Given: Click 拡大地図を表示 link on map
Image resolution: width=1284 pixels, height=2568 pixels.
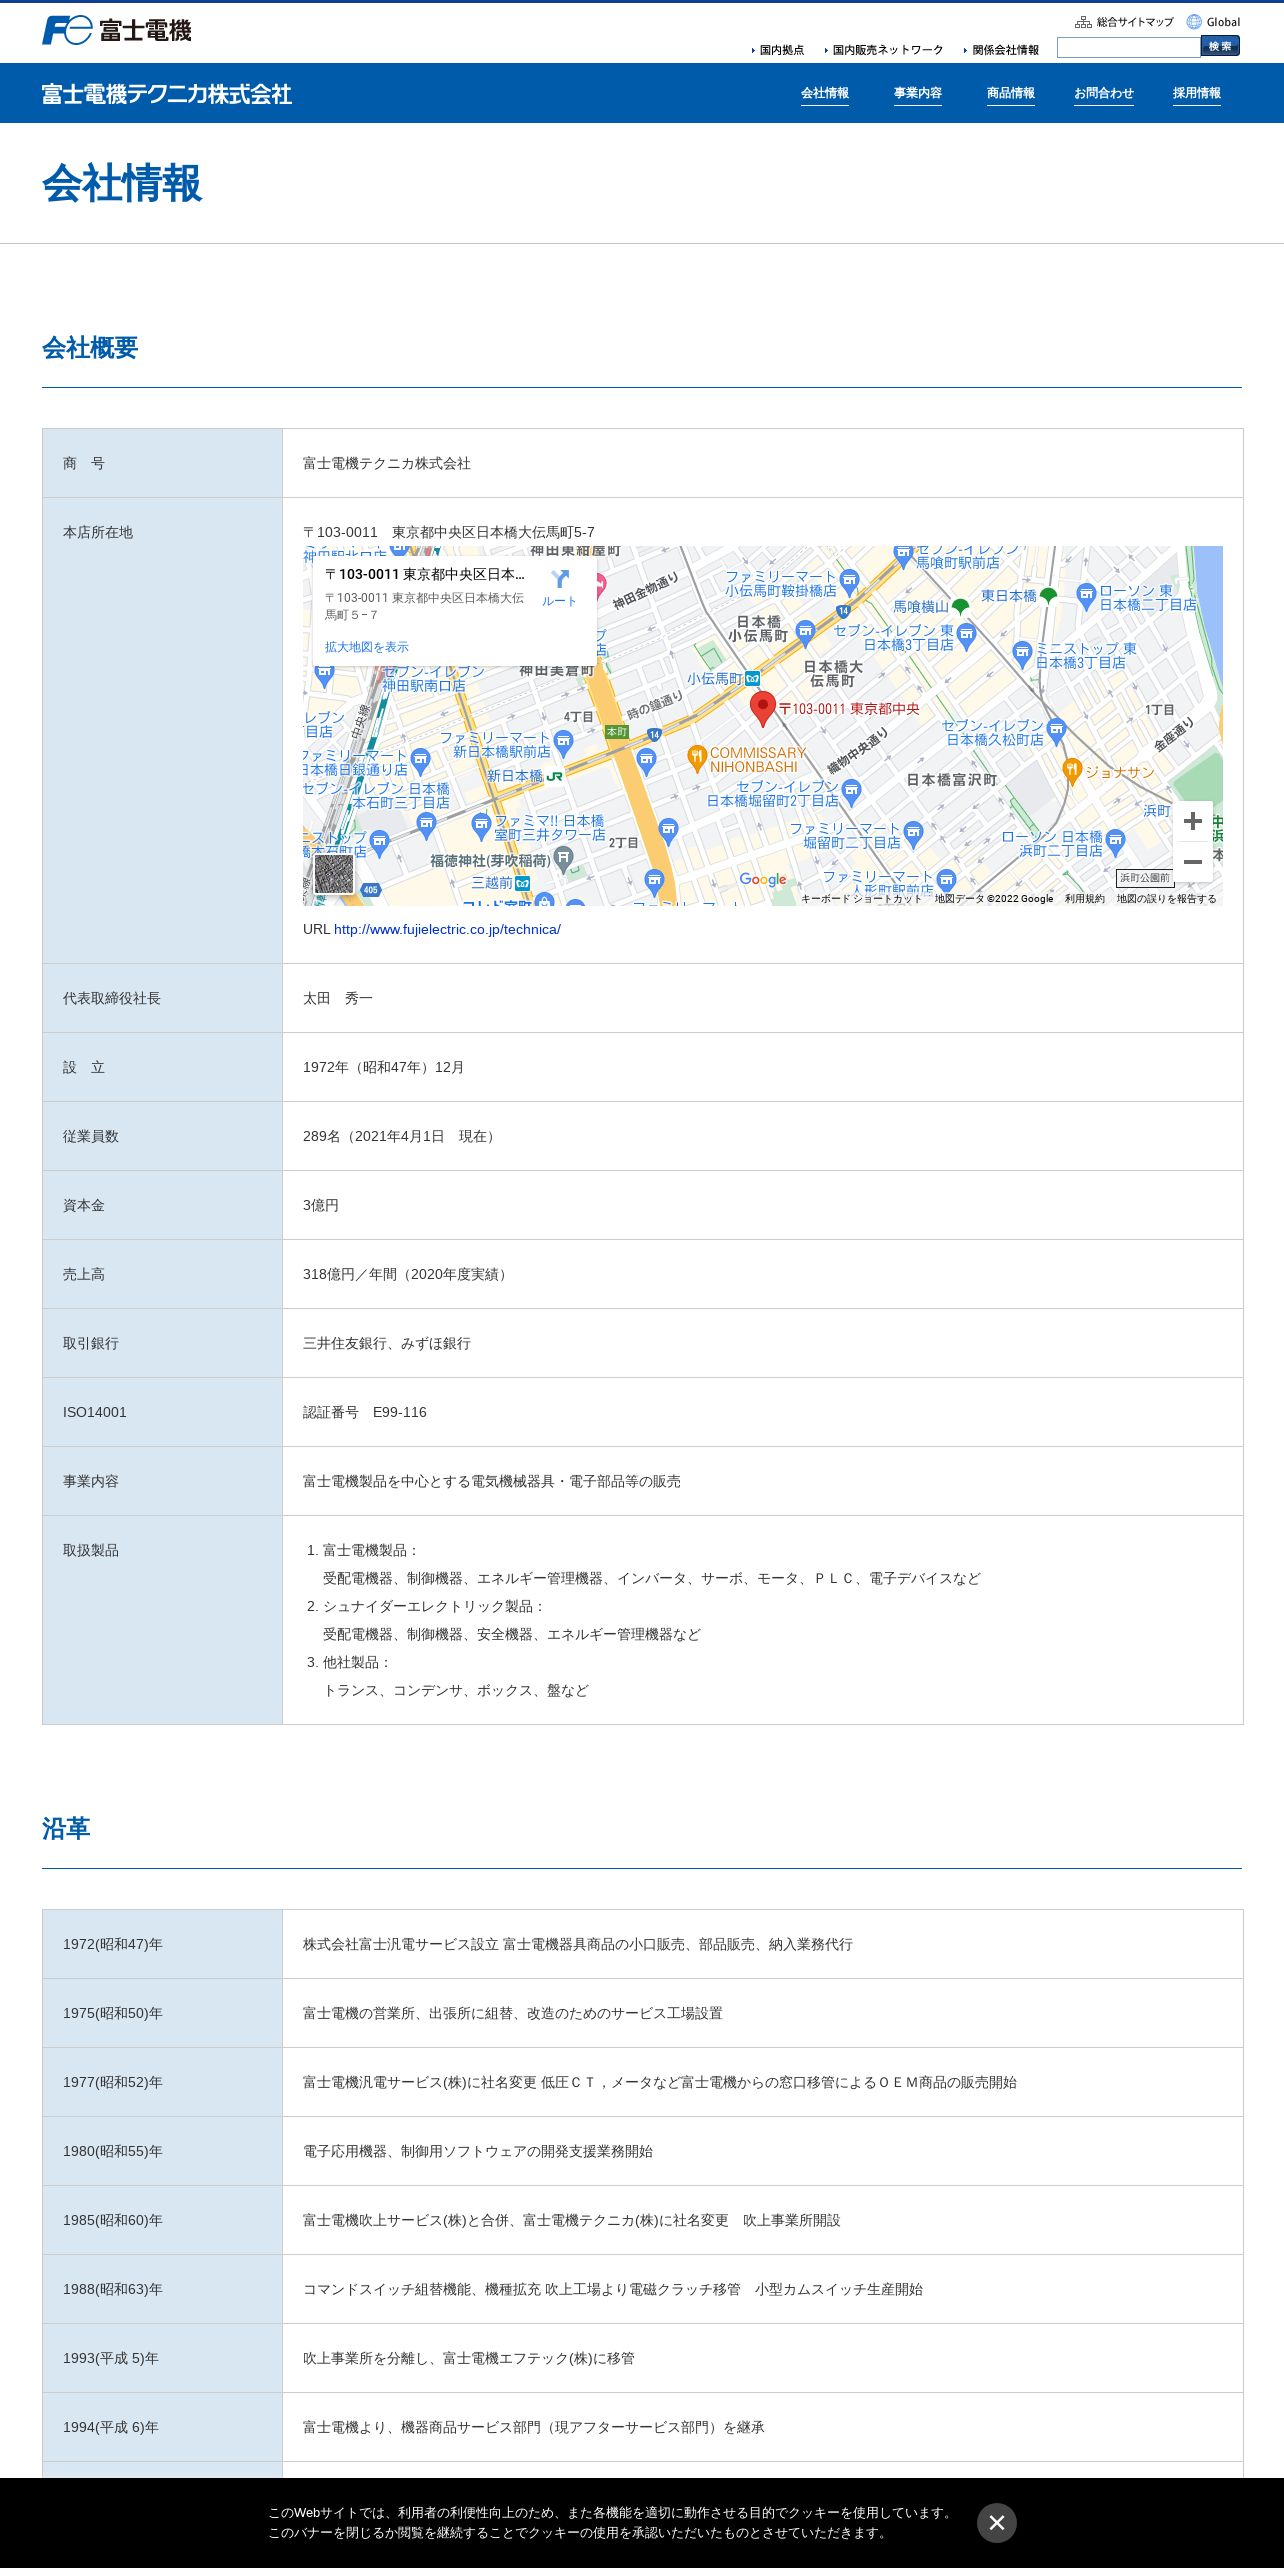Looking at the screenshot, I should (367, 647).
